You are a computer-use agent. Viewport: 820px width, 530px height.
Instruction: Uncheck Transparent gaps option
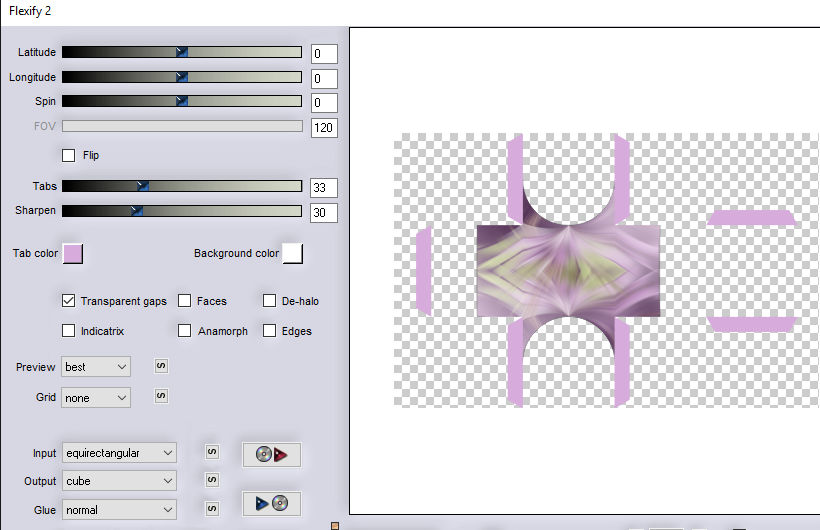pos(69,301)
